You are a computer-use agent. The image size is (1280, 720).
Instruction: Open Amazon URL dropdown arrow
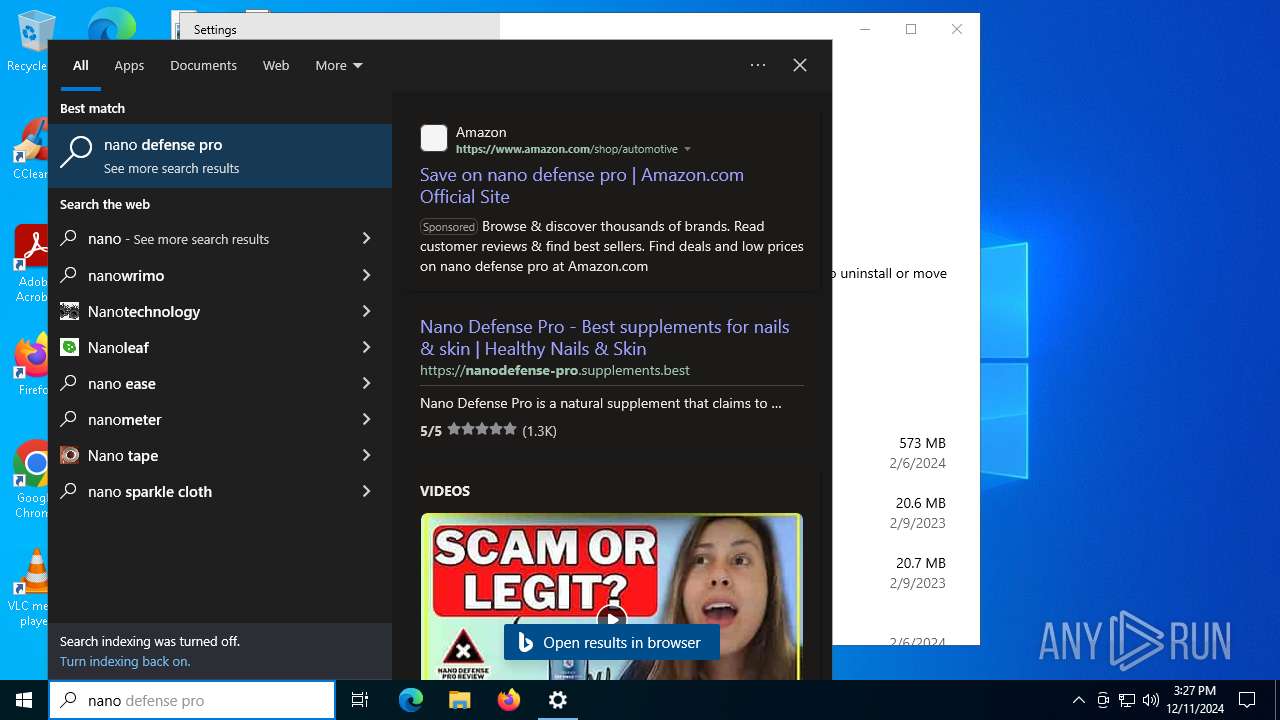pos(687,149)
